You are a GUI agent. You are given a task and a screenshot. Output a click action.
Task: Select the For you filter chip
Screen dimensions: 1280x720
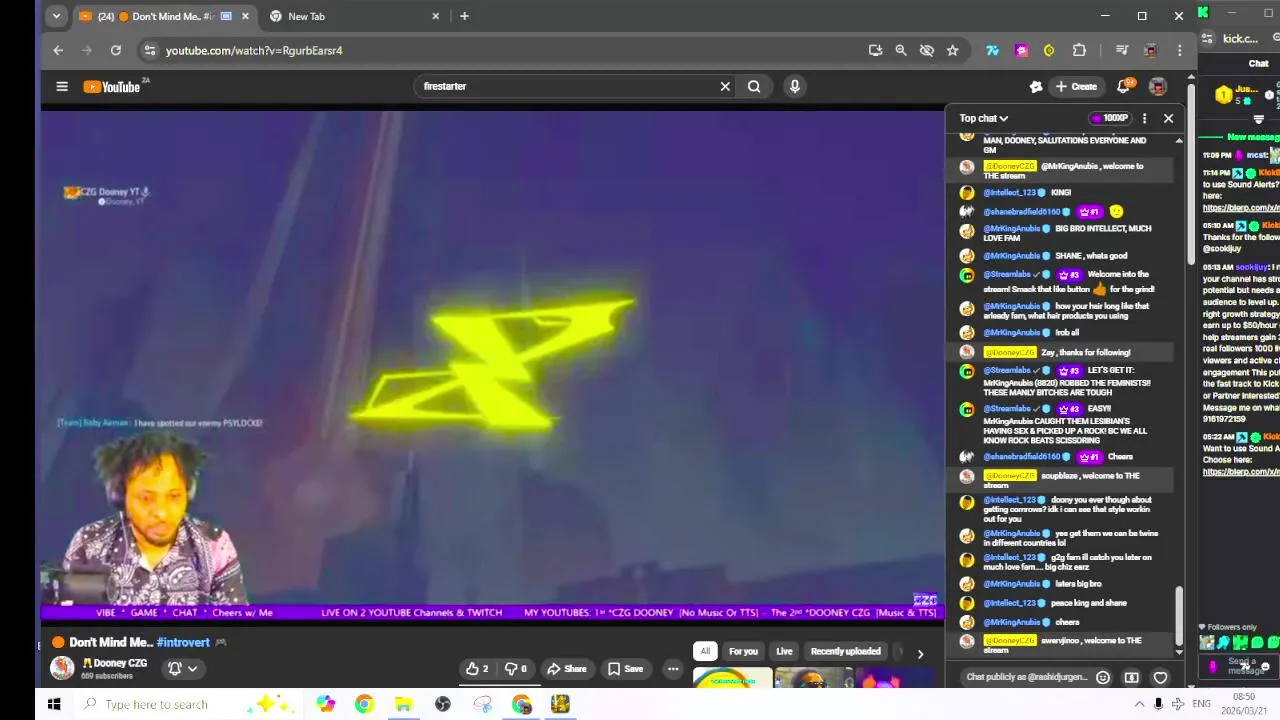click(x=743, y=651)
